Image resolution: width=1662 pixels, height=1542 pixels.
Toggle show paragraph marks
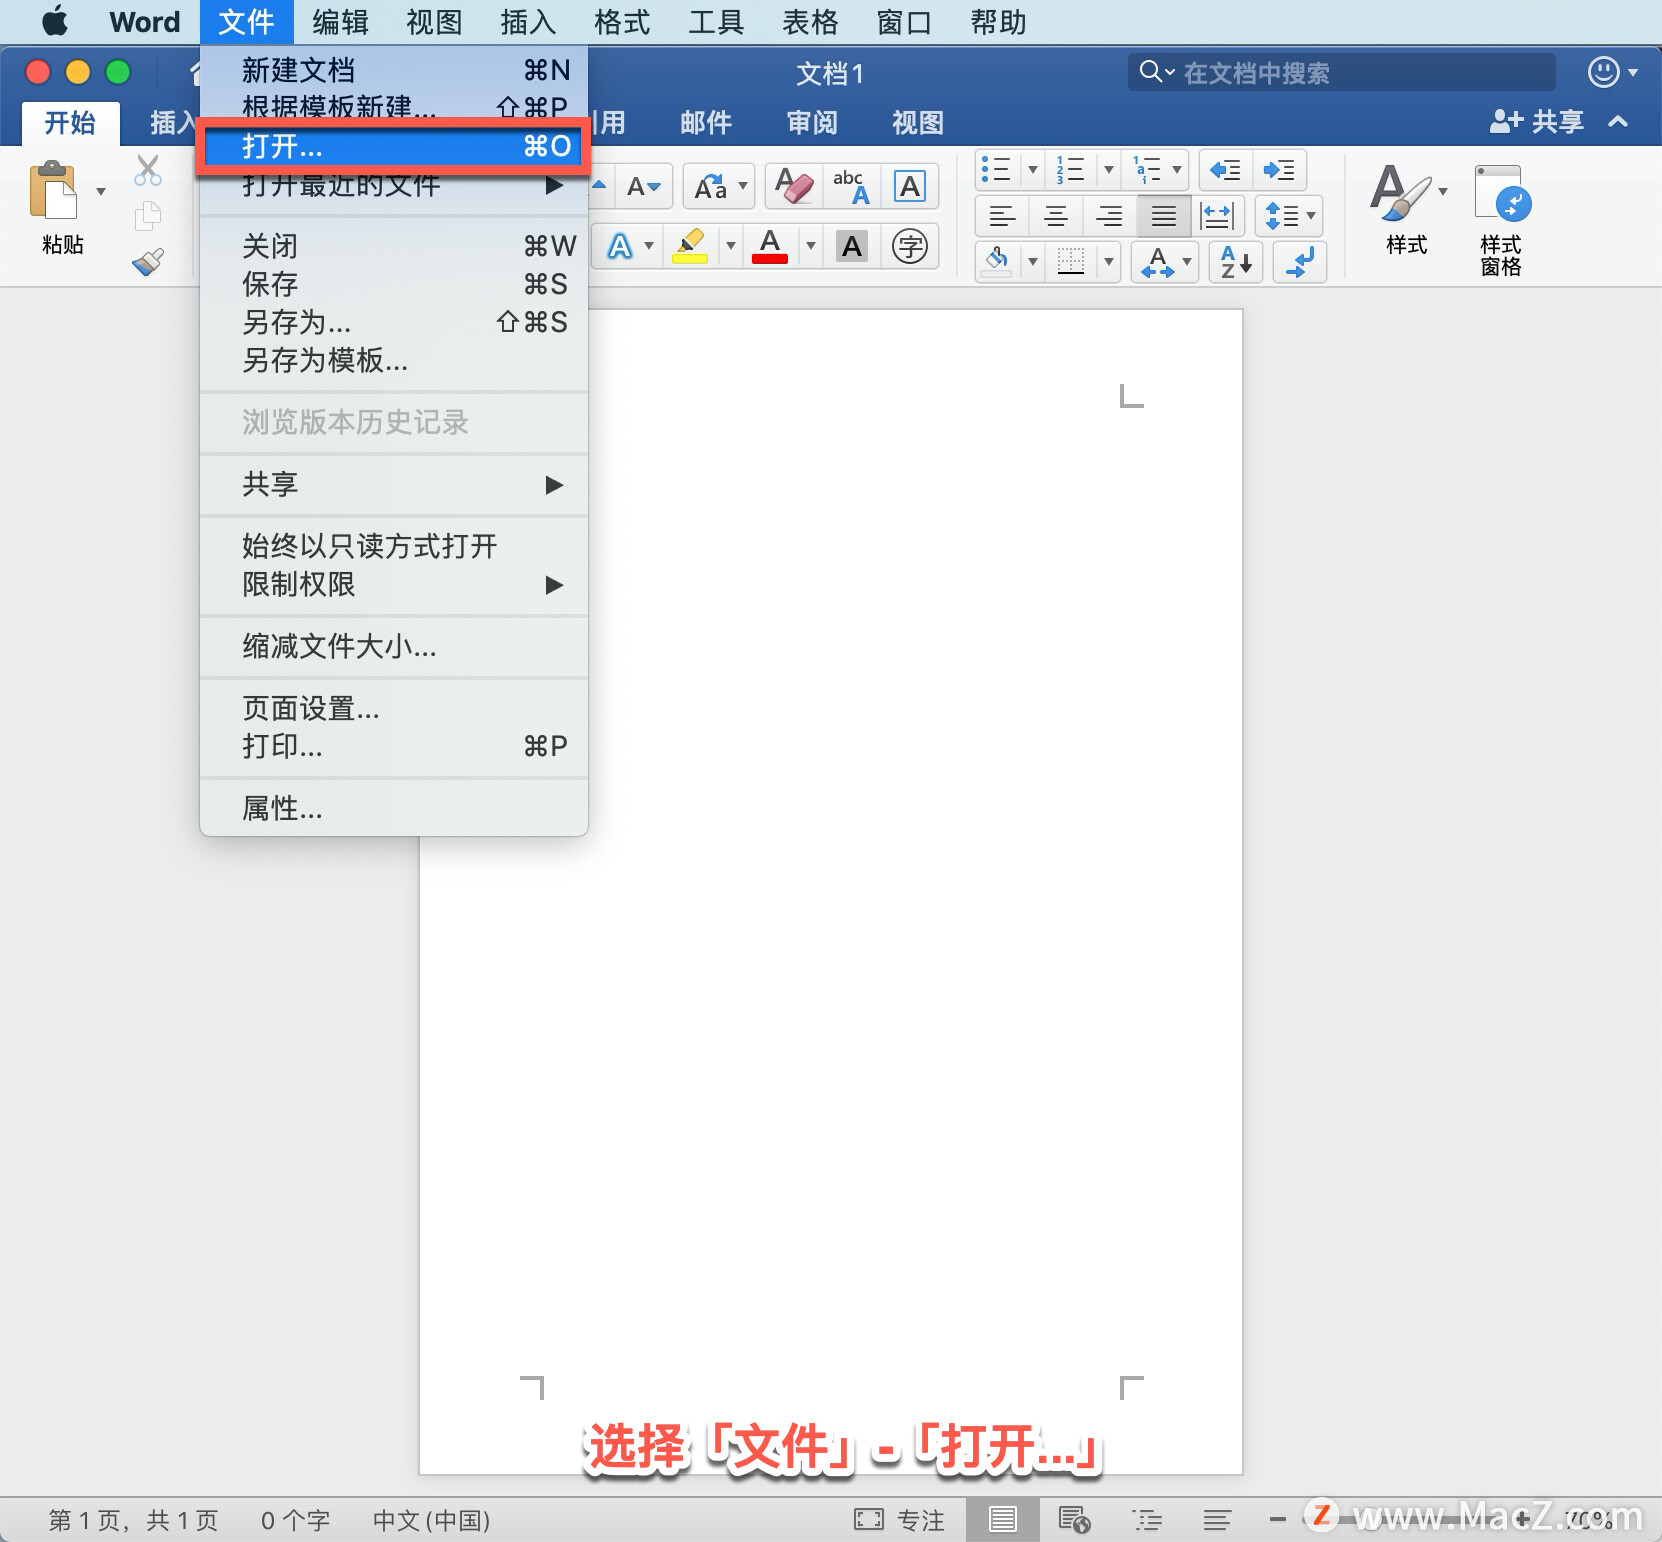(1300, 262)
